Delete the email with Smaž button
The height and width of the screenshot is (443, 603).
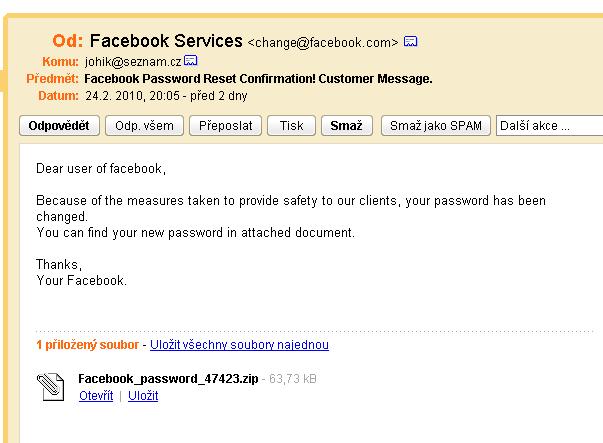coord(347,126)
